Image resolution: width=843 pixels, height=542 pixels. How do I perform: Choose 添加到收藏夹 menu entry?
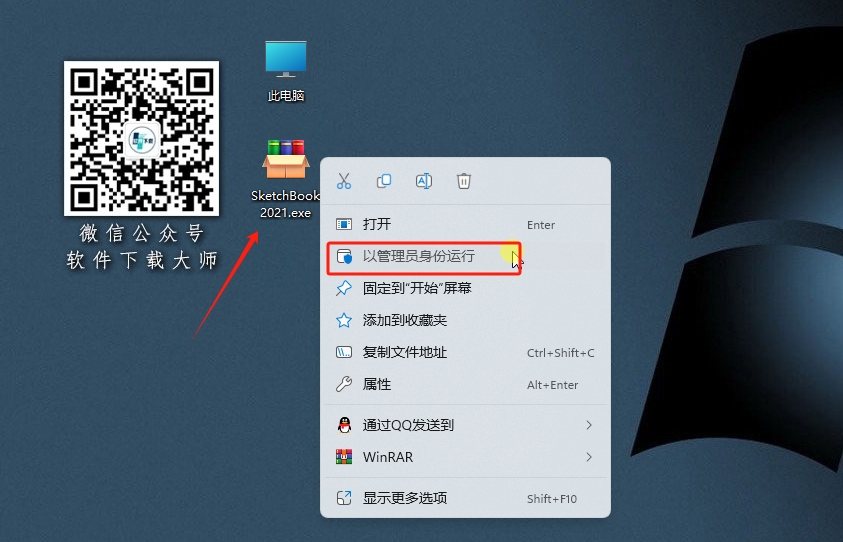465,320
